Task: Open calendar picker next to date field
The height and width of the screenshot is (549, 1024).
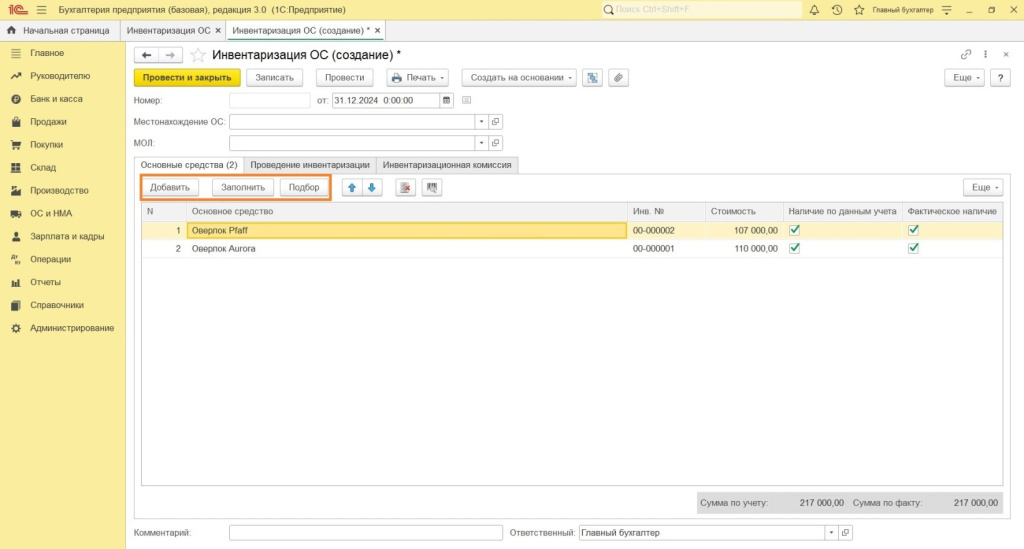Action: [x=447, y=100]
